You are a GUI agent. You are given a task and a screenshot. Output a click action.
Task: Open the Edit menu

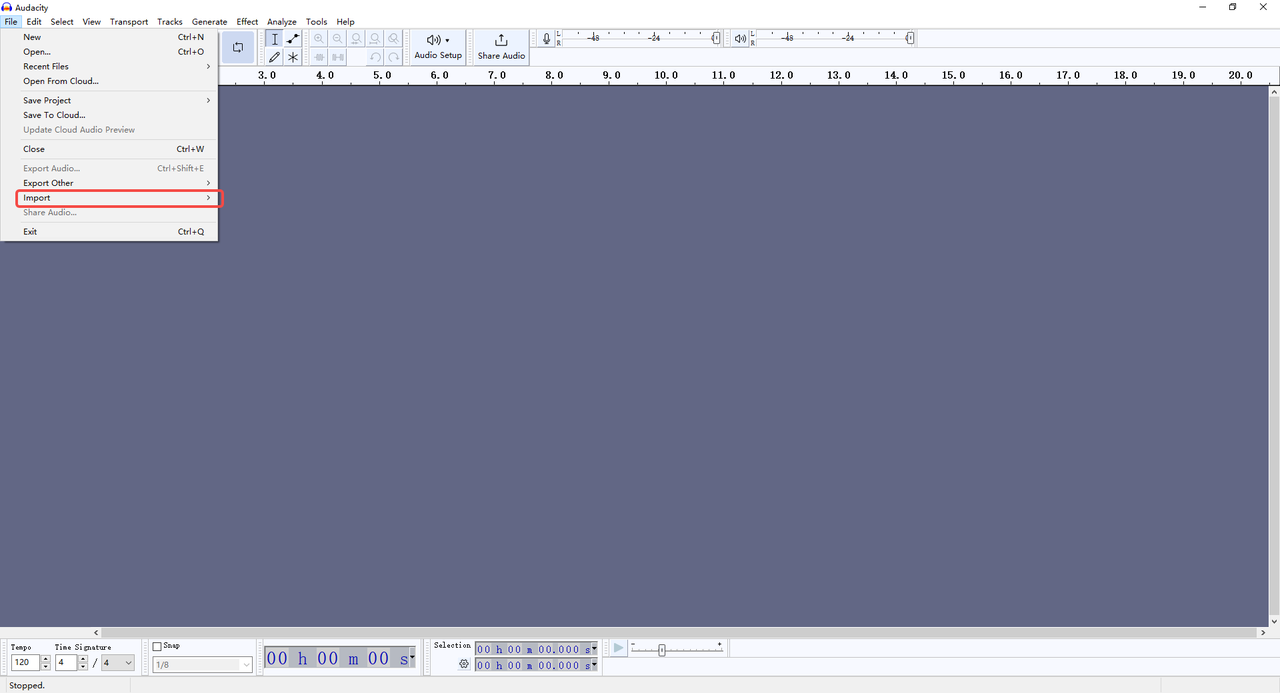[x=34, y=22]
